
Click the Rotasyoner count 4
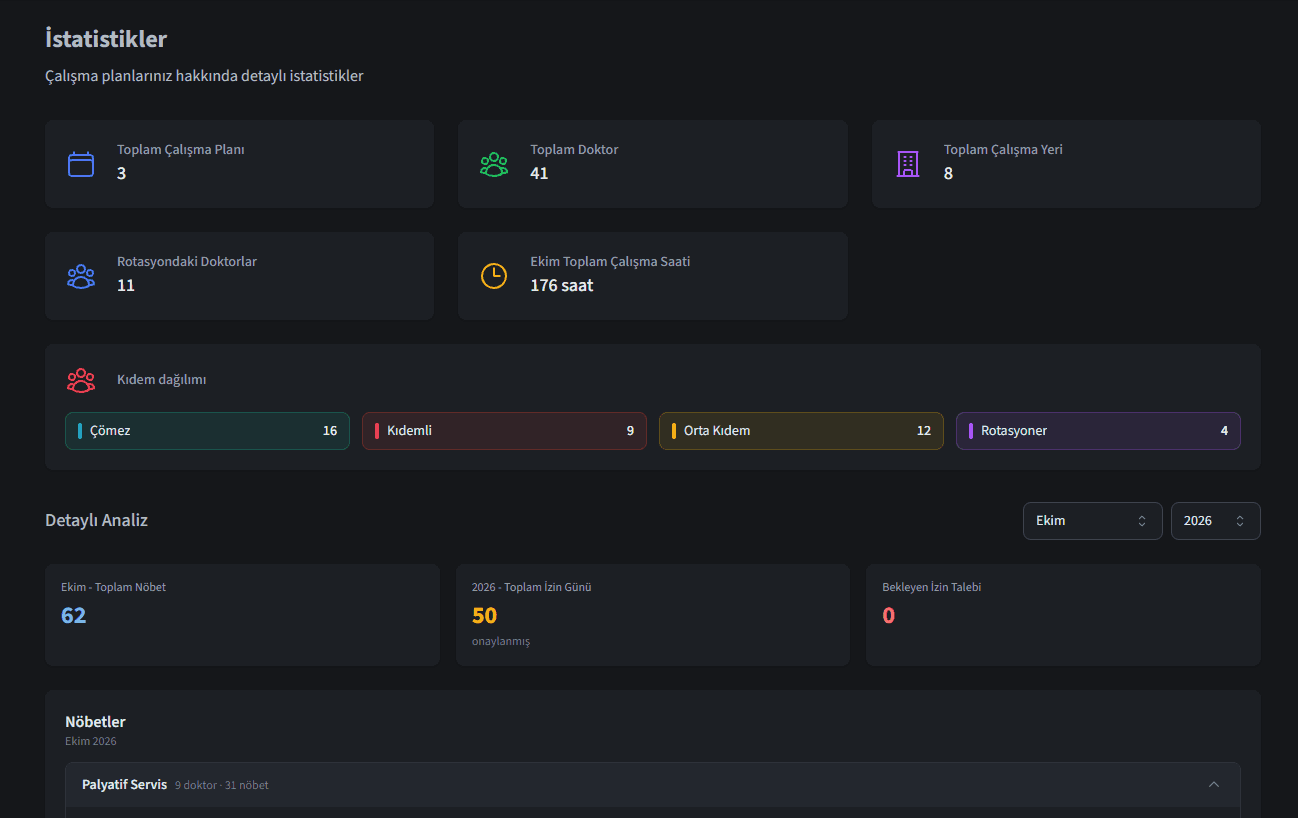(x=1224, y=431)
